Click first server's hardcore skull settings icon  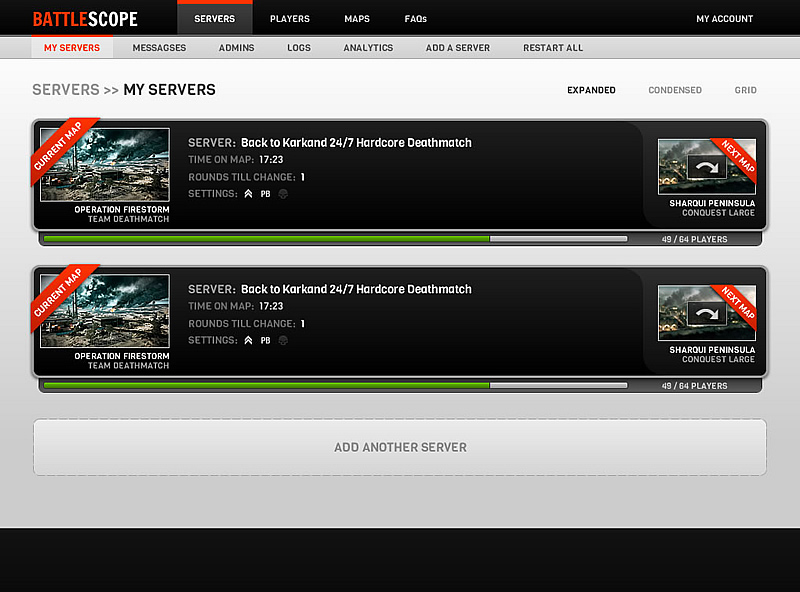(x=283, y=194)
